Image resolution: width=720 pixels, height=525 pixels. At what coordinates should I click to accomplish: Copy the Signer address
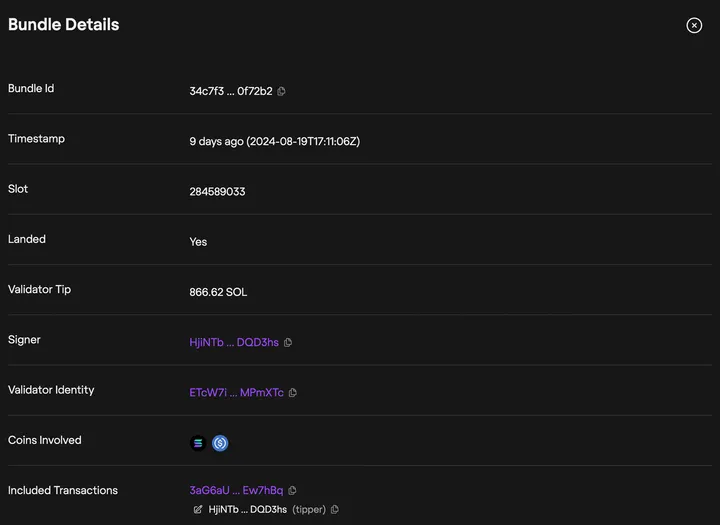[288, 342]
